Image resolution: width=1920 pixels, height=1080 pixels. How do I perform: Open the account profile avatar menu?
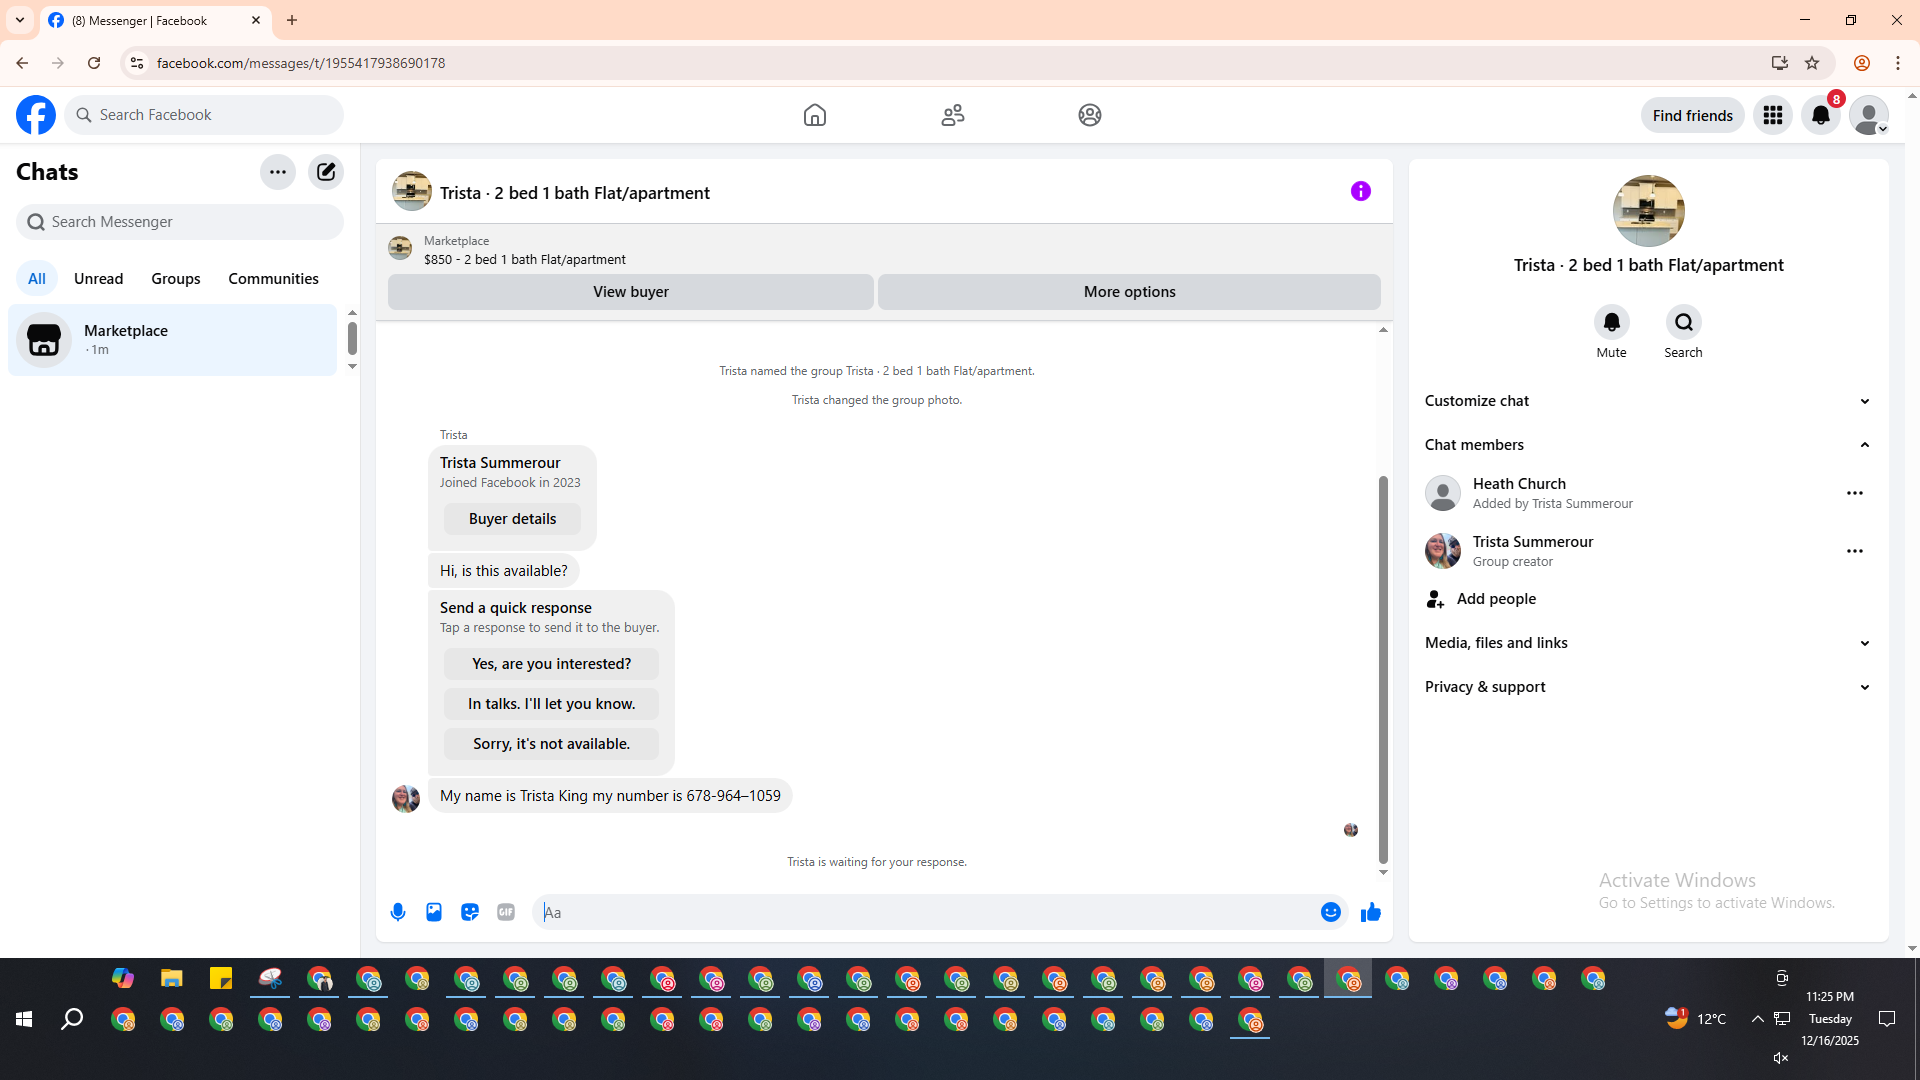tap(1869, 115)
